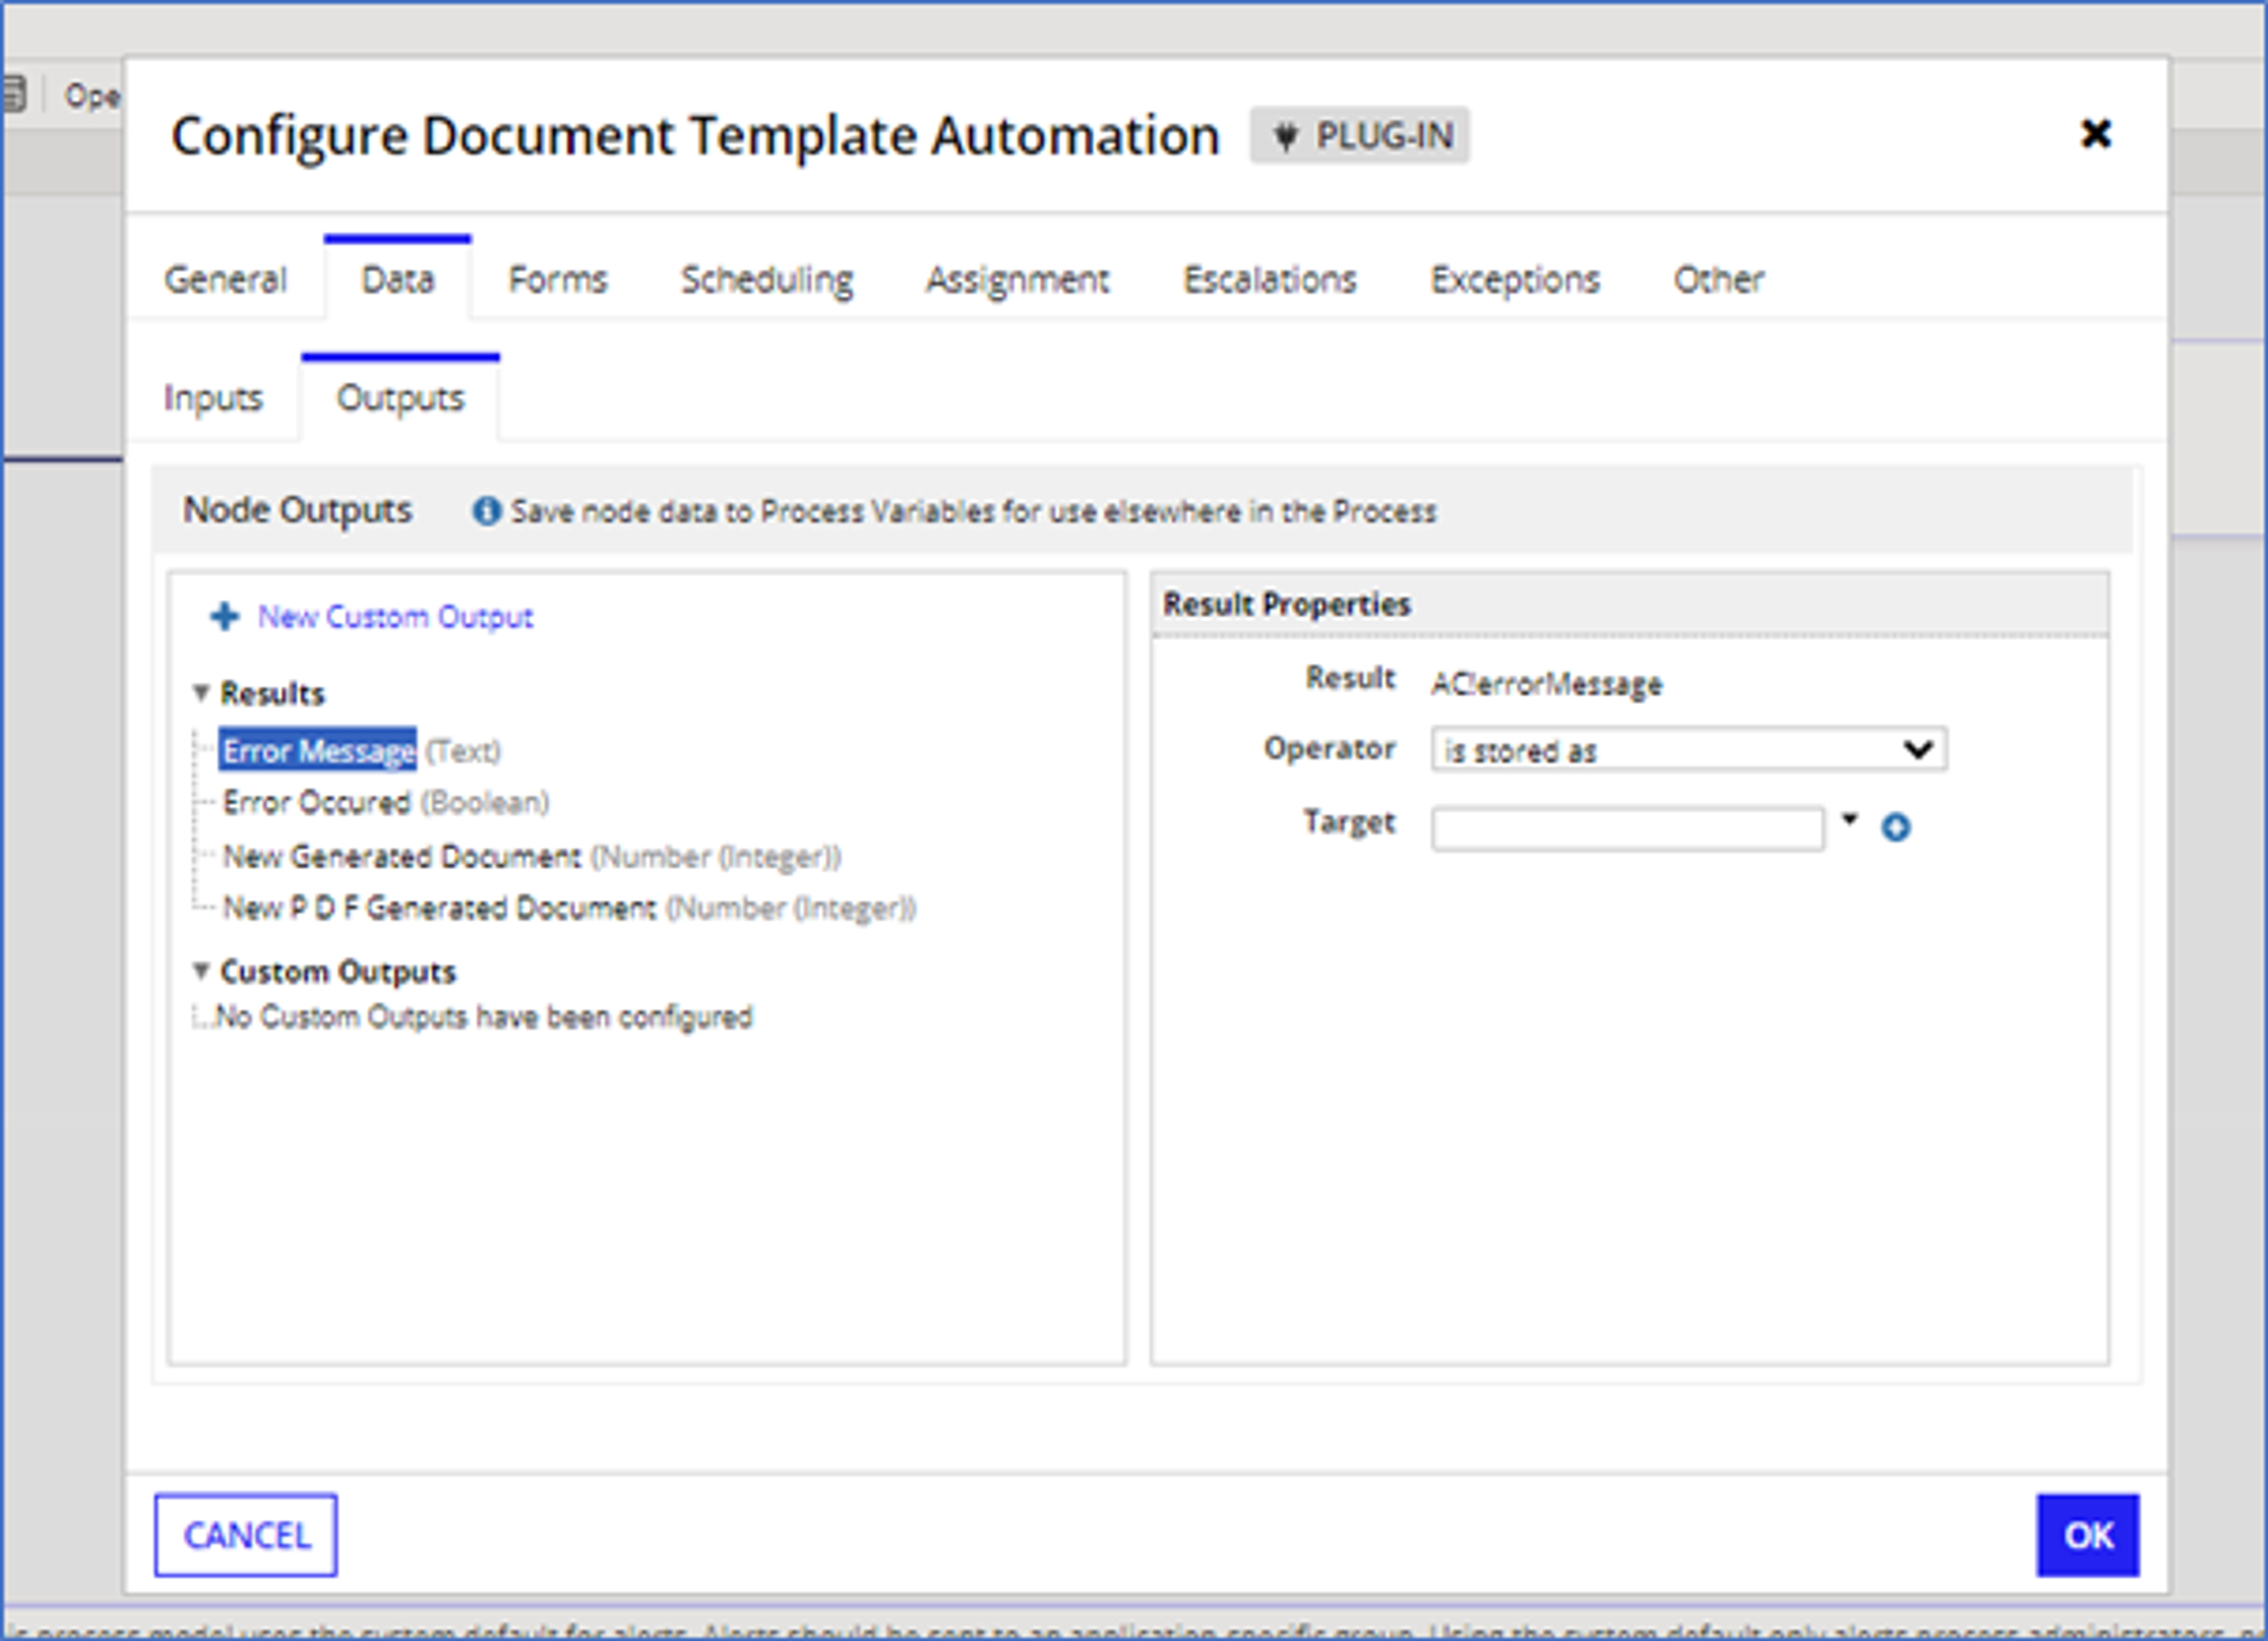Switch to the General tab
Viewport: 2268px width, 1641px height.
point(225,279)
